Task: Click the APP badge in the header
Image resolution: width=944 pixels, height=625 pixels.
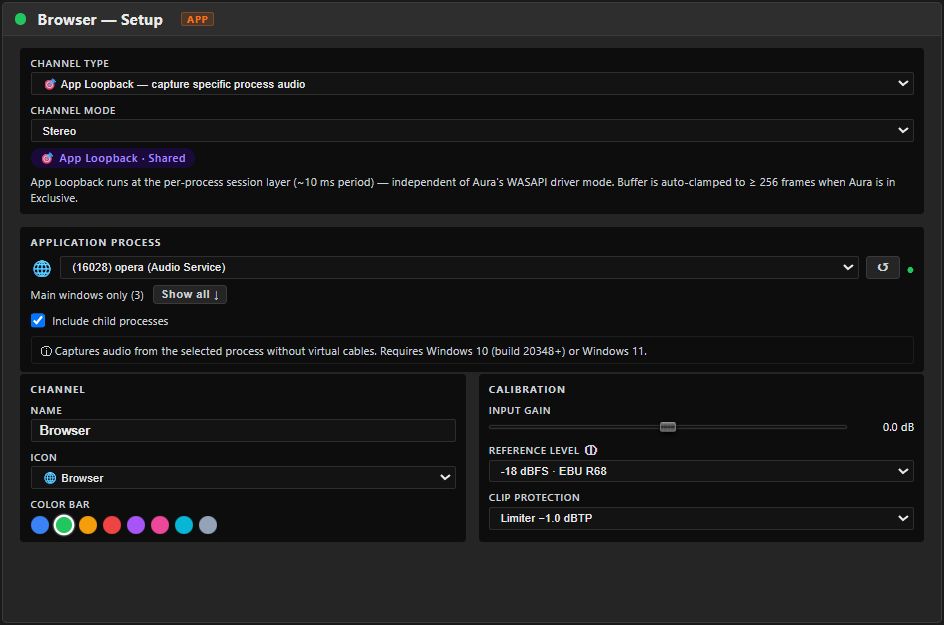Action: (x=197, y=19)
